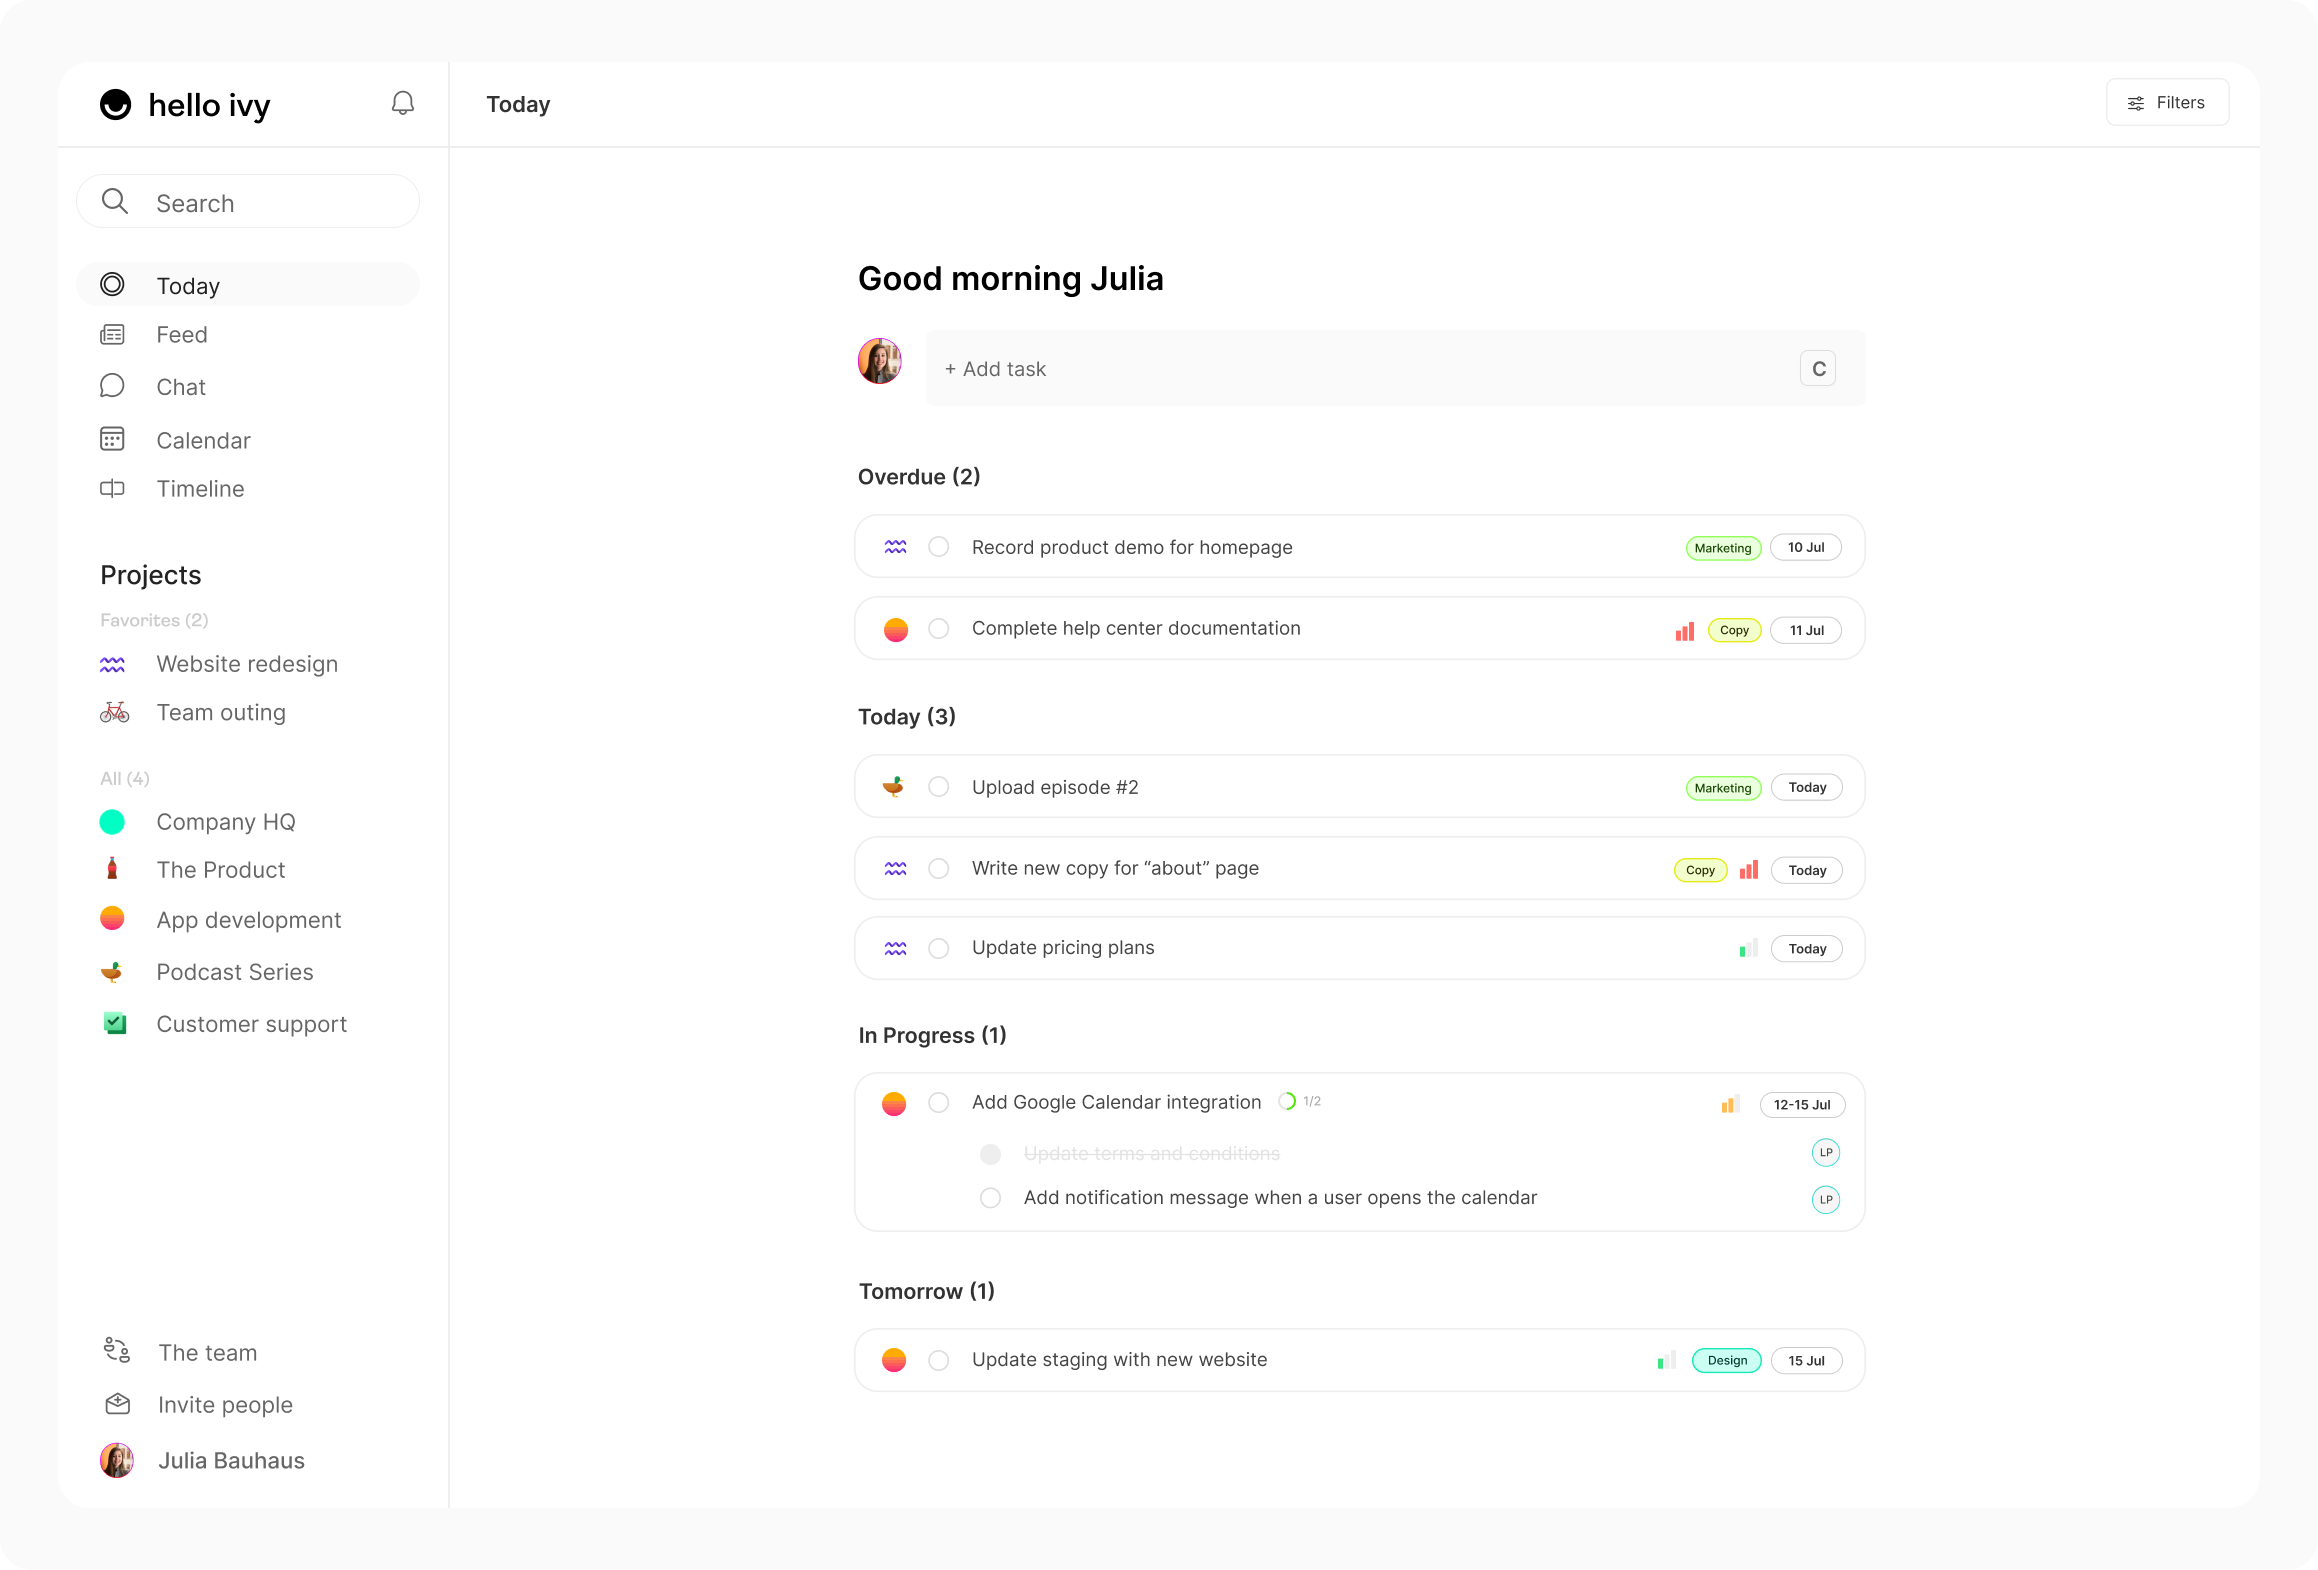This screenshot has width=2318, height=1570.
Task: Complete the notification message subtask
Action: pos(990,1198)
